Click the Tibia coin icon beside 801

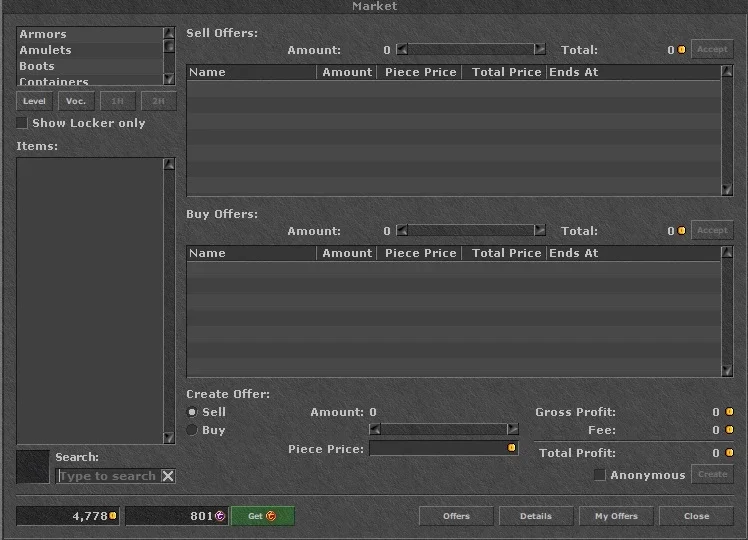(220, 516)
